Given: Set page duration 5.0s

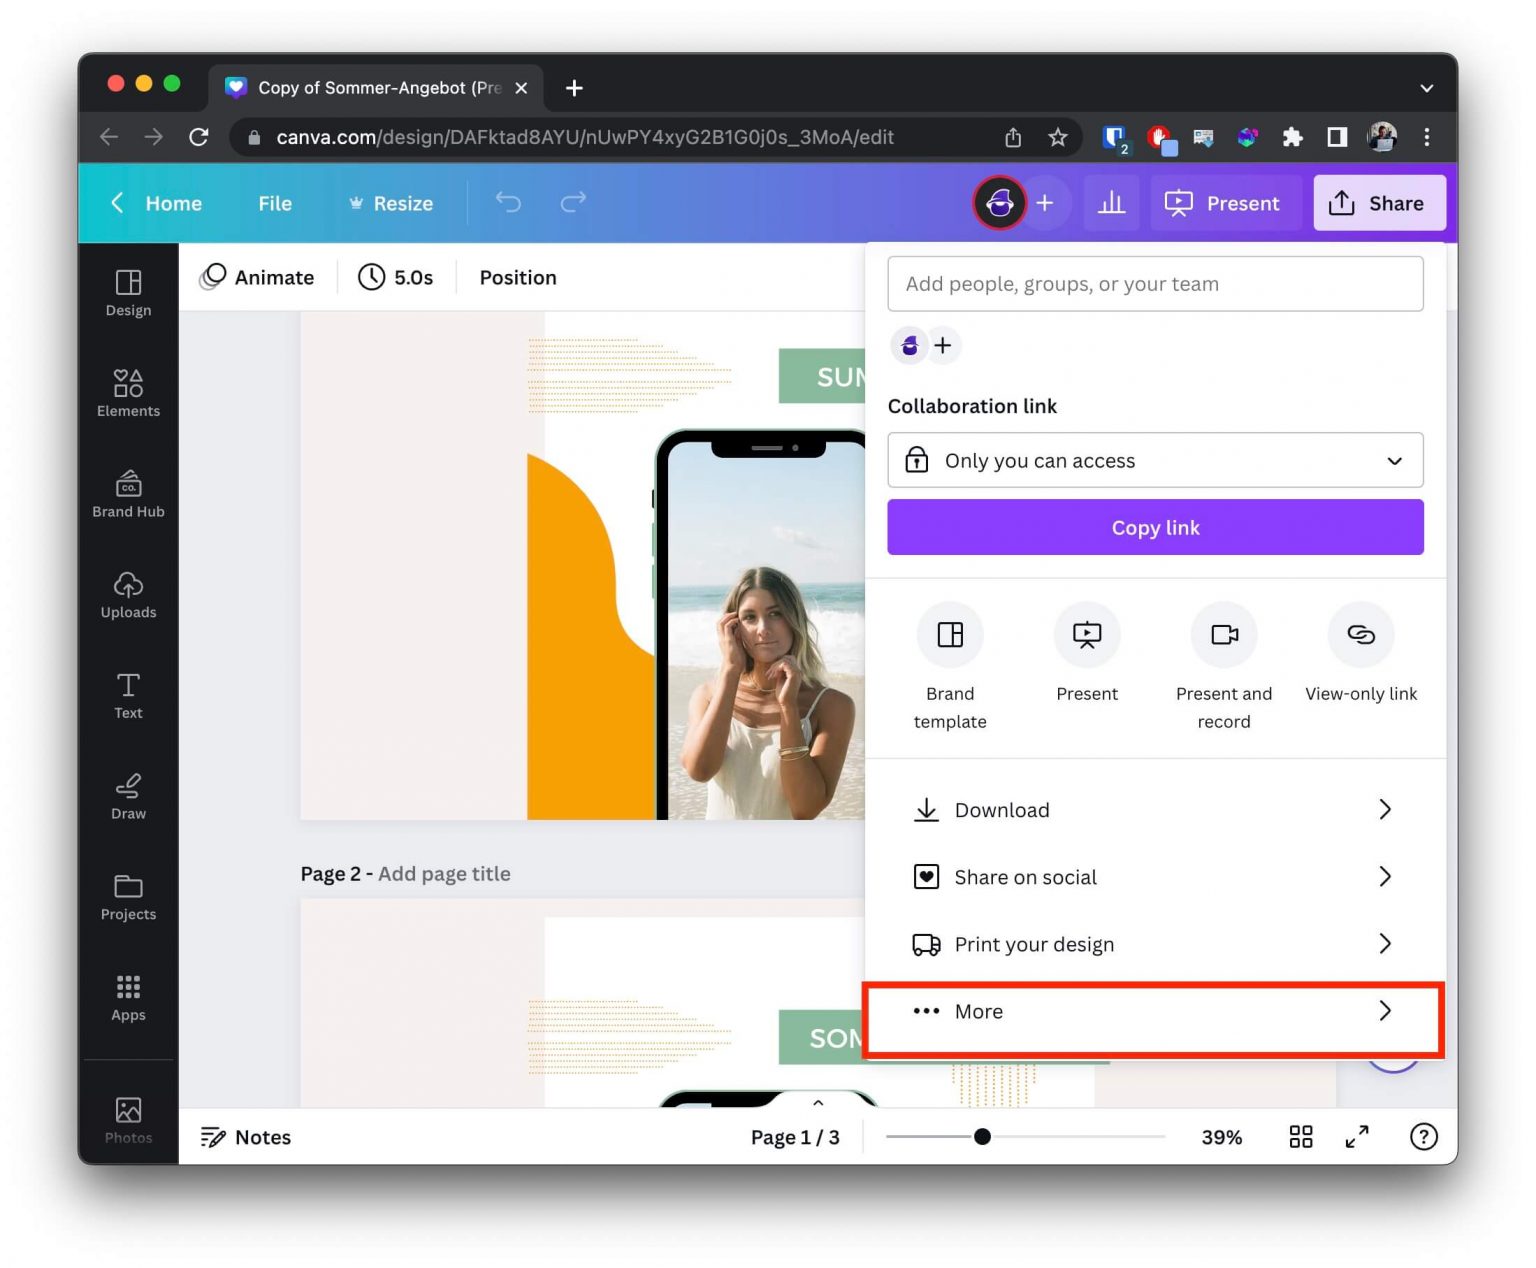Looking at the screenshot, I should click(396, 277).
